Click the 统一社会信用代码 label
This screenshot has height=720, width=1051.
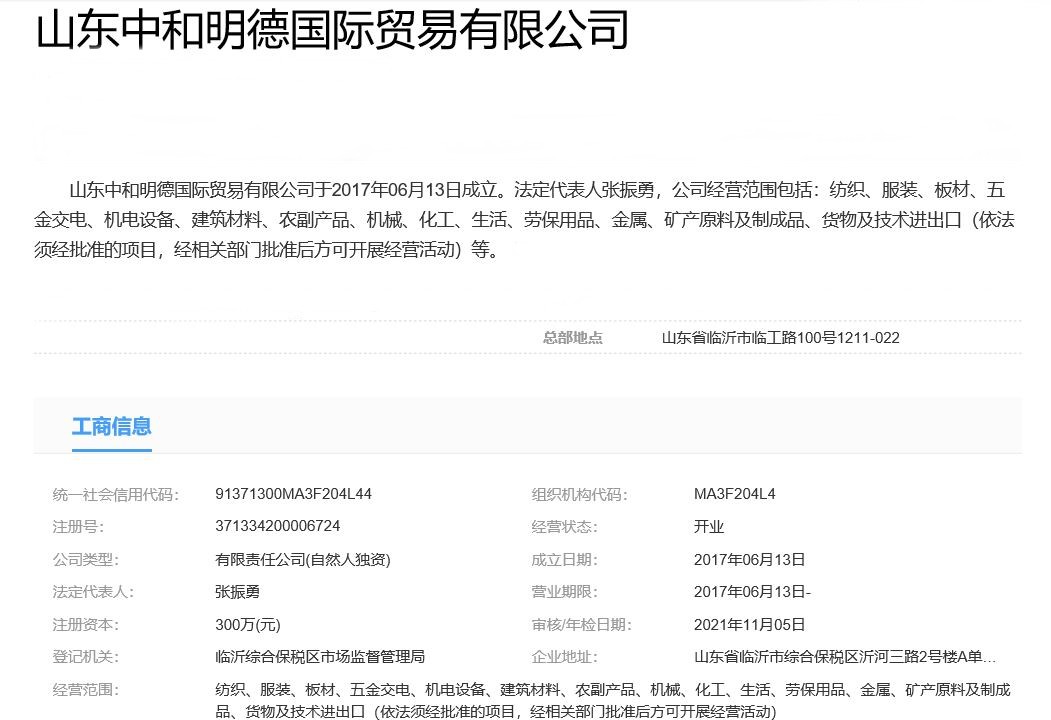115,495
